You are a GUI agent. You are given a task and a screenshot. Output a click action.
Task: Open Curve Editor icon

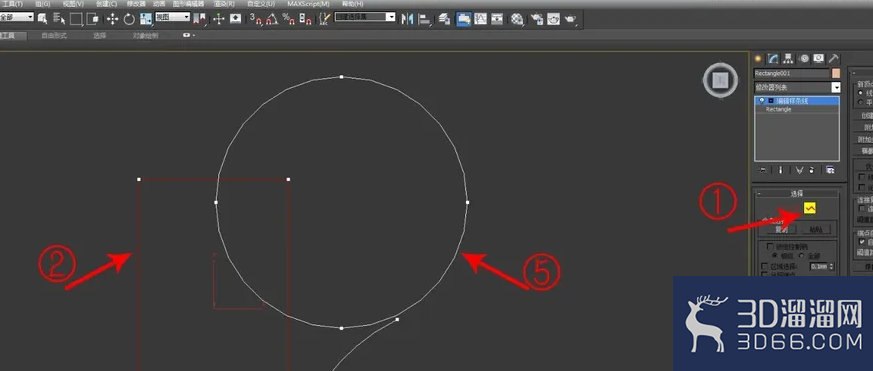click(x=480, y=18)
